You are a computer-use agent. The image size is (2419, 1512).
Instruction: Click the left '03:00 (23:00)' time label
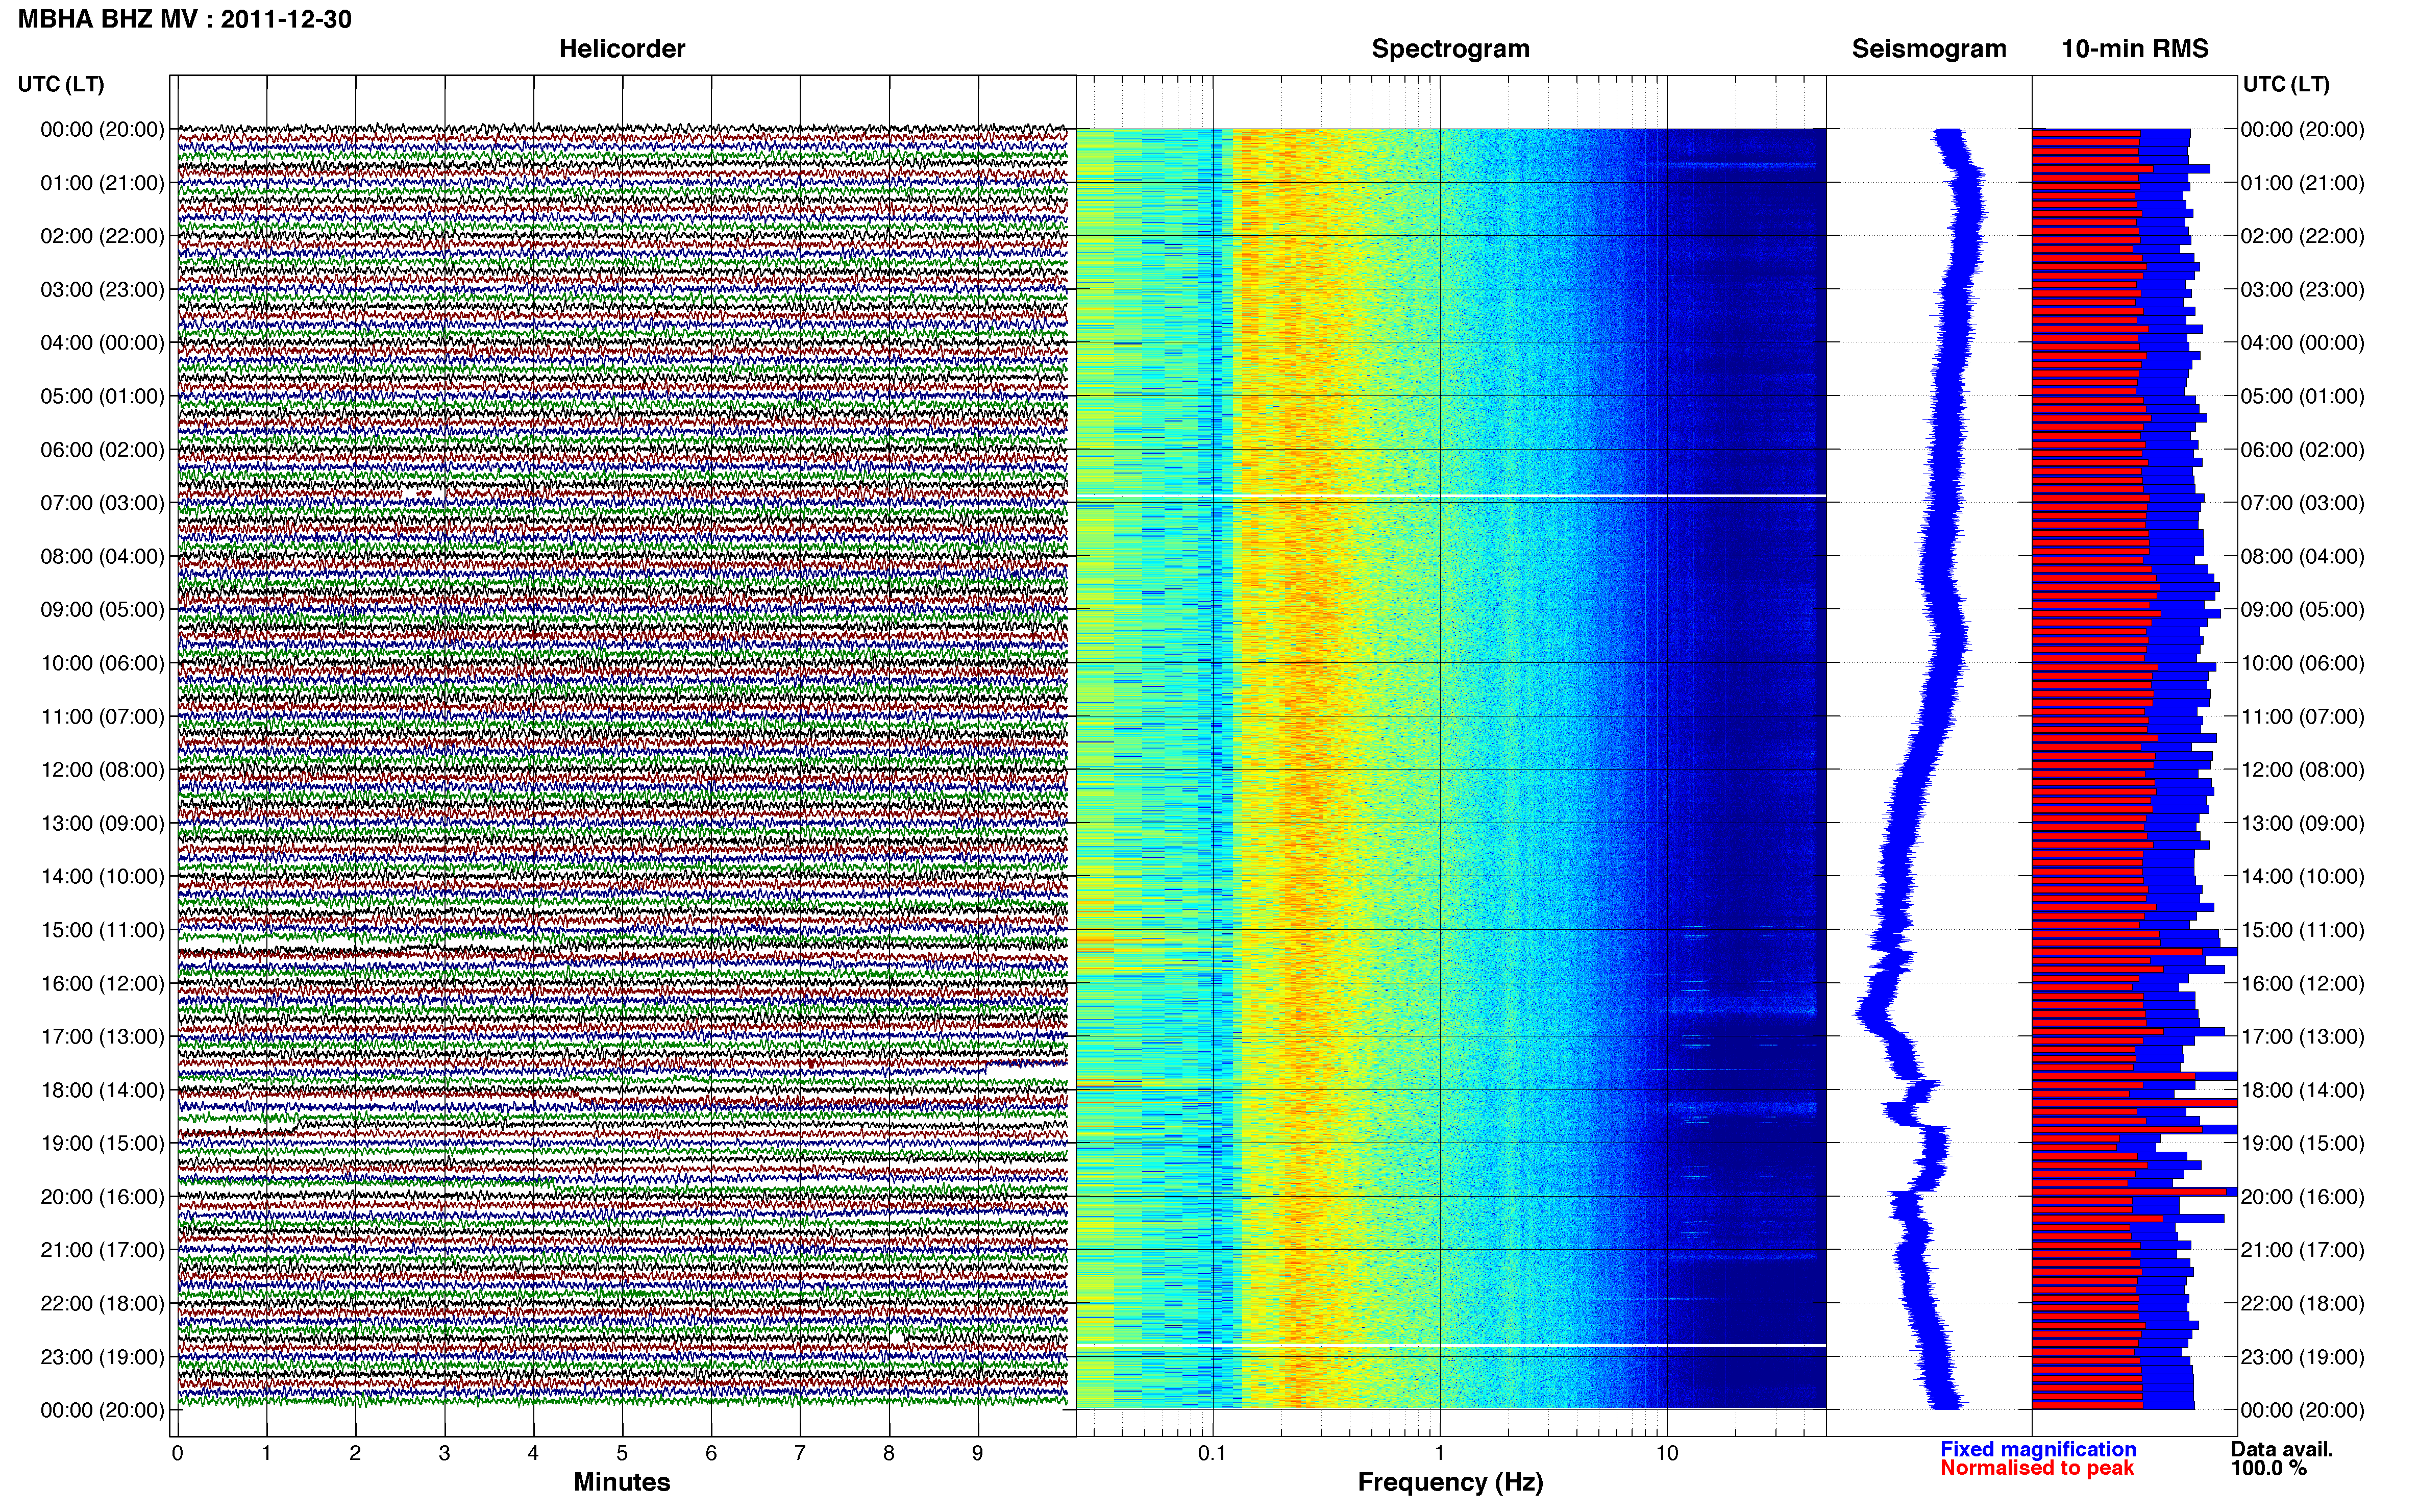tap(102, 290)
